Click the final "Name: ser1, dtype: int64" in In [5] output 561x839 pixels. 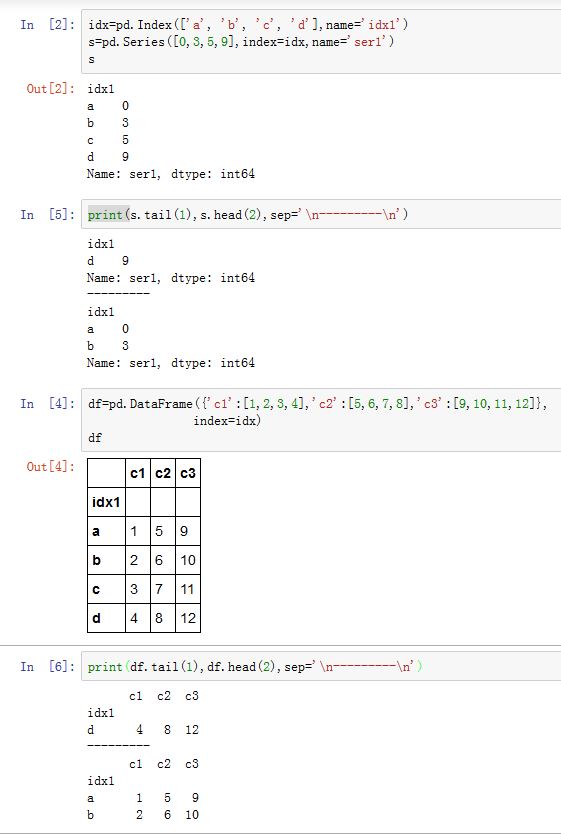coord(171,363)
